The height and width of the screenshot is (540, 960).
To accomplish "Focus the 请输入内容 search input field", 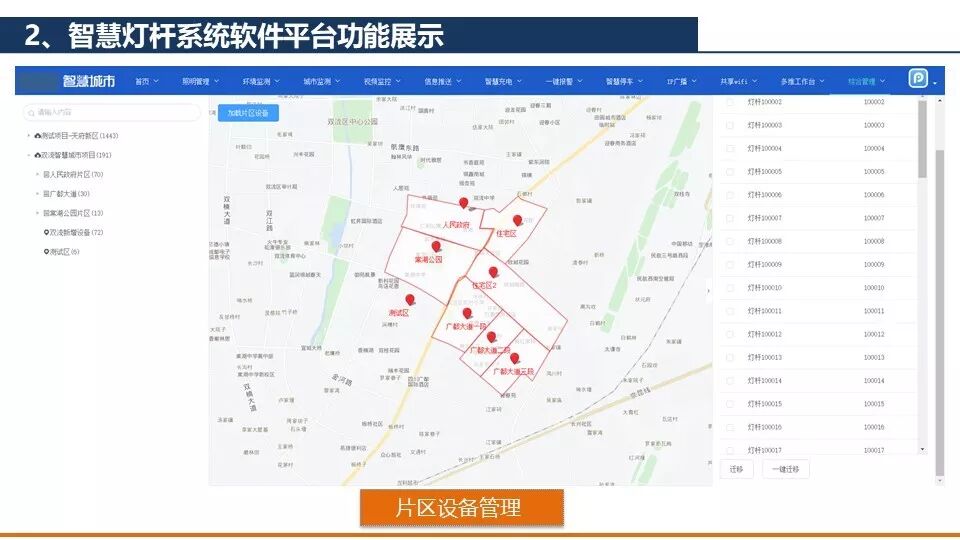I will point(112,113).
